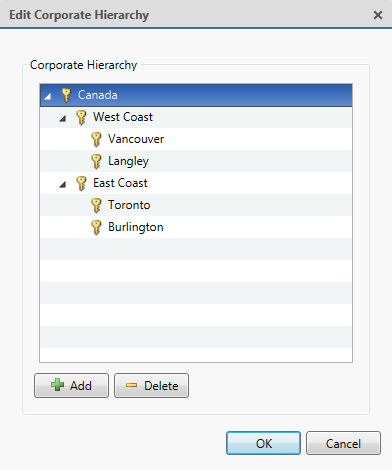This screenshot has width=392, height=470.
Task: Click the key icon beside Toronto
Action: pyautogui.click(x=96, y=205)
